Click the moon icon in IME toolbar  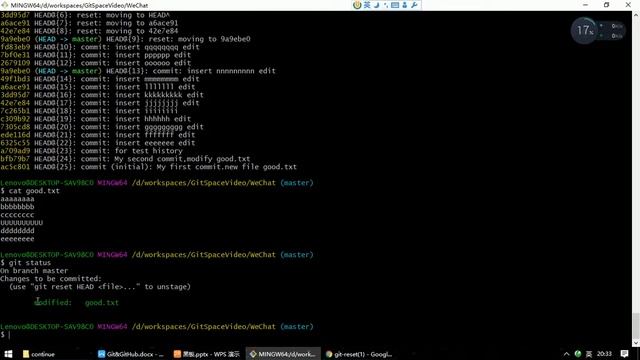[377, 5]
